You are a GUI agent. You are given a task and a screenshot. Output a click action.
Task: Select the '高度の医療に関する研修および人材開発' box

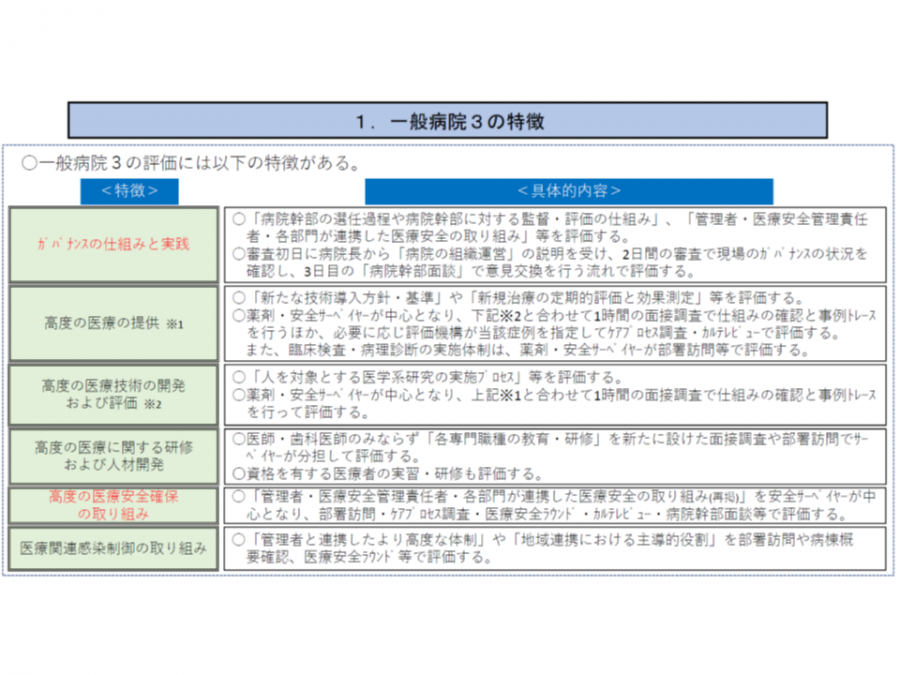click(x=113, y=456)
